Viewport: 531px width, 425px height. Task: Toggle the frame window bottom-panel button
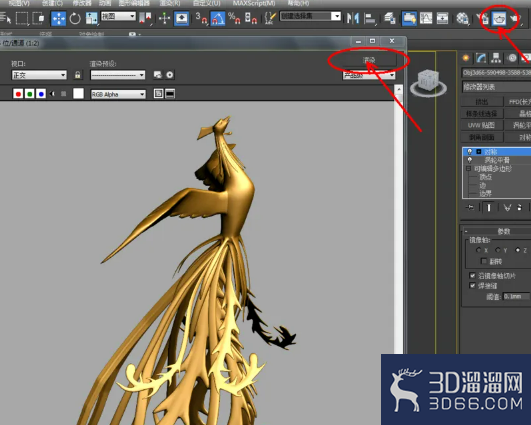170,93
